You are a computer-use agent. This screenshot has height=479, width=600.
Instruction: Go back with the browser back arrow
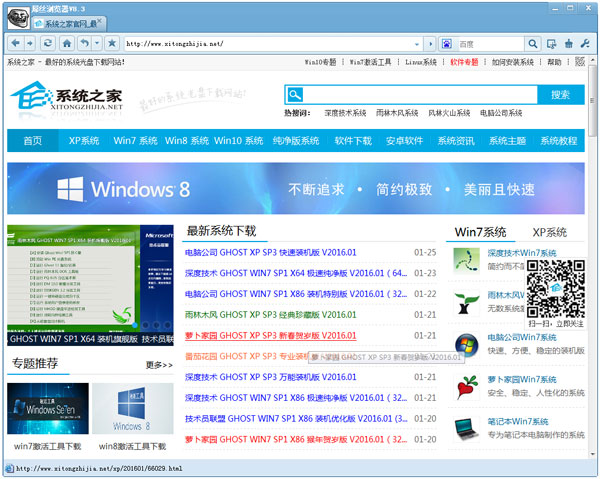pyautogui.click(x=16, y=43)
